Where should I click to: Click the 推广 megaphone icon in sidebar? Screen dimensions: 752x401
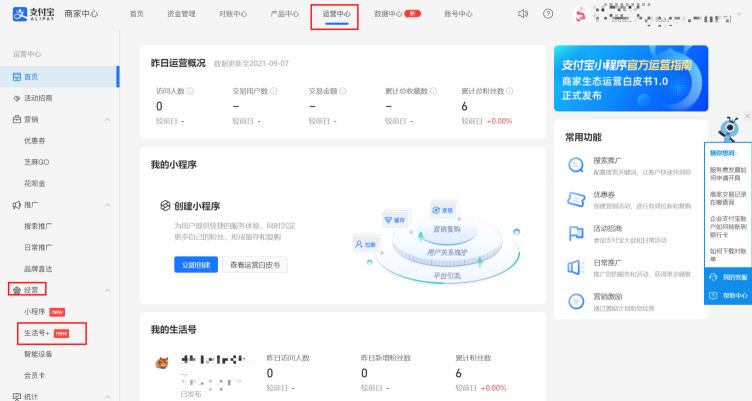(x=17, y=205)
